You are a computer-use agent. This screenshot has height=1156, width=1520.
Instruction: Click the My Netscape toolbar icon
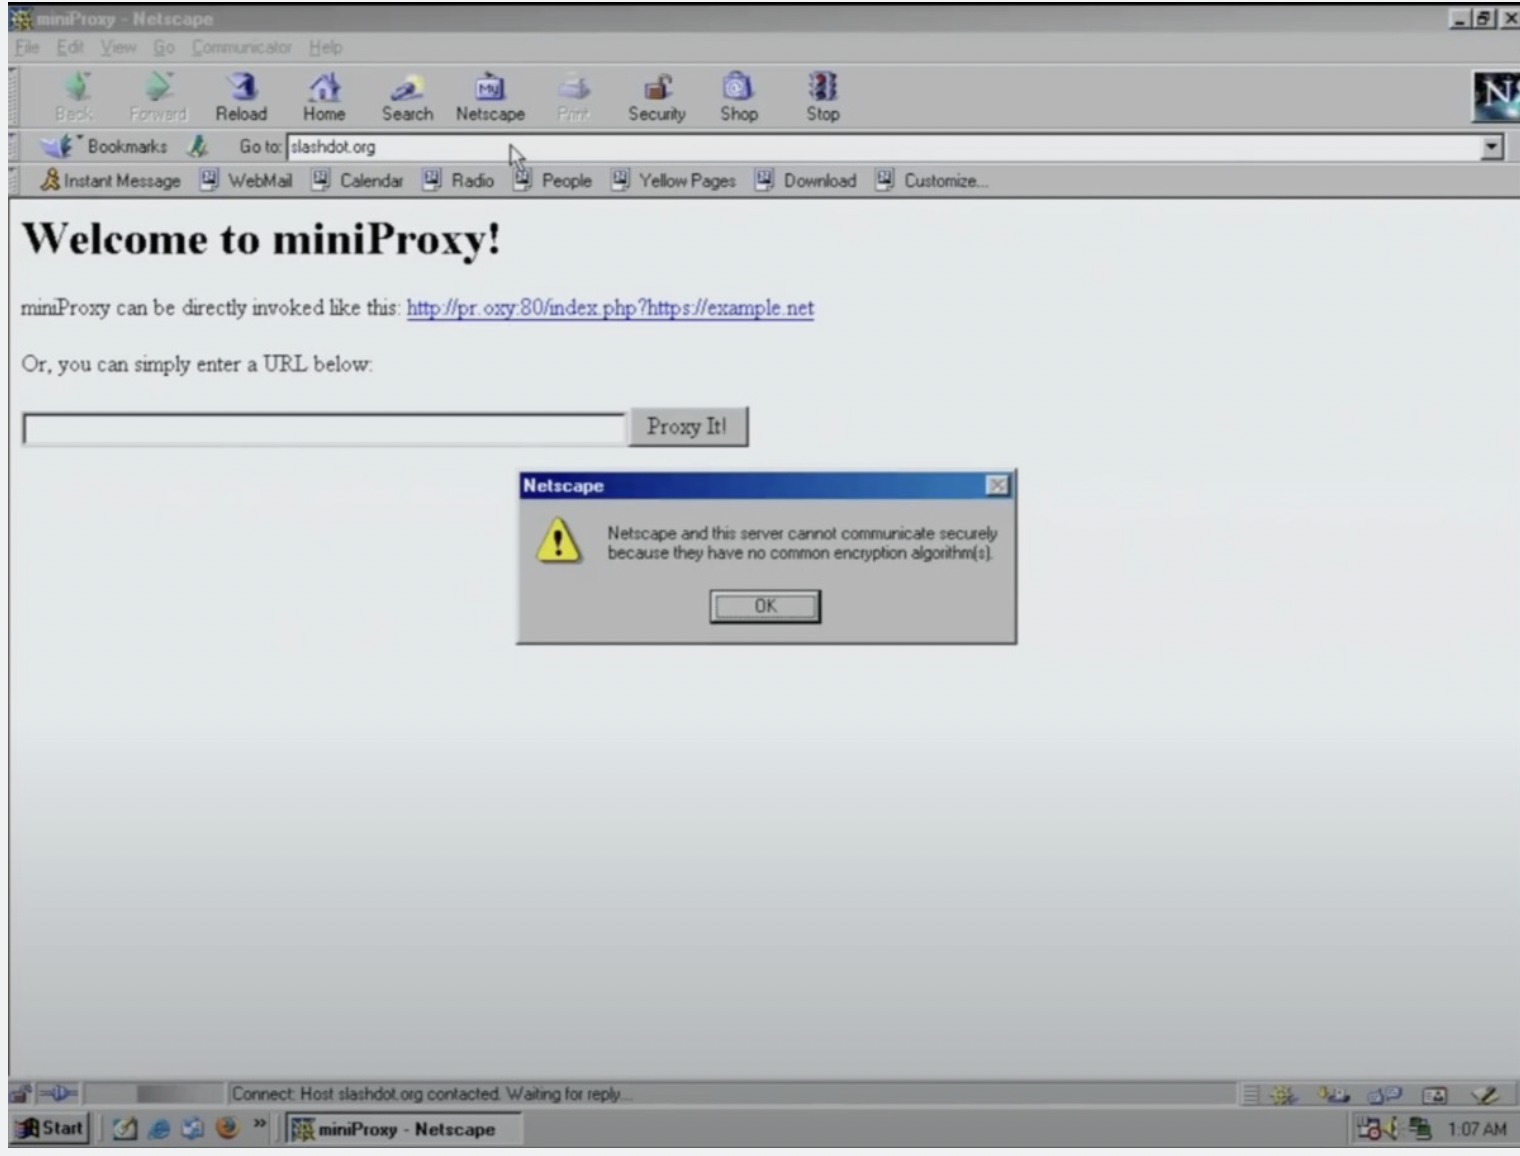(x=490, y=97)
